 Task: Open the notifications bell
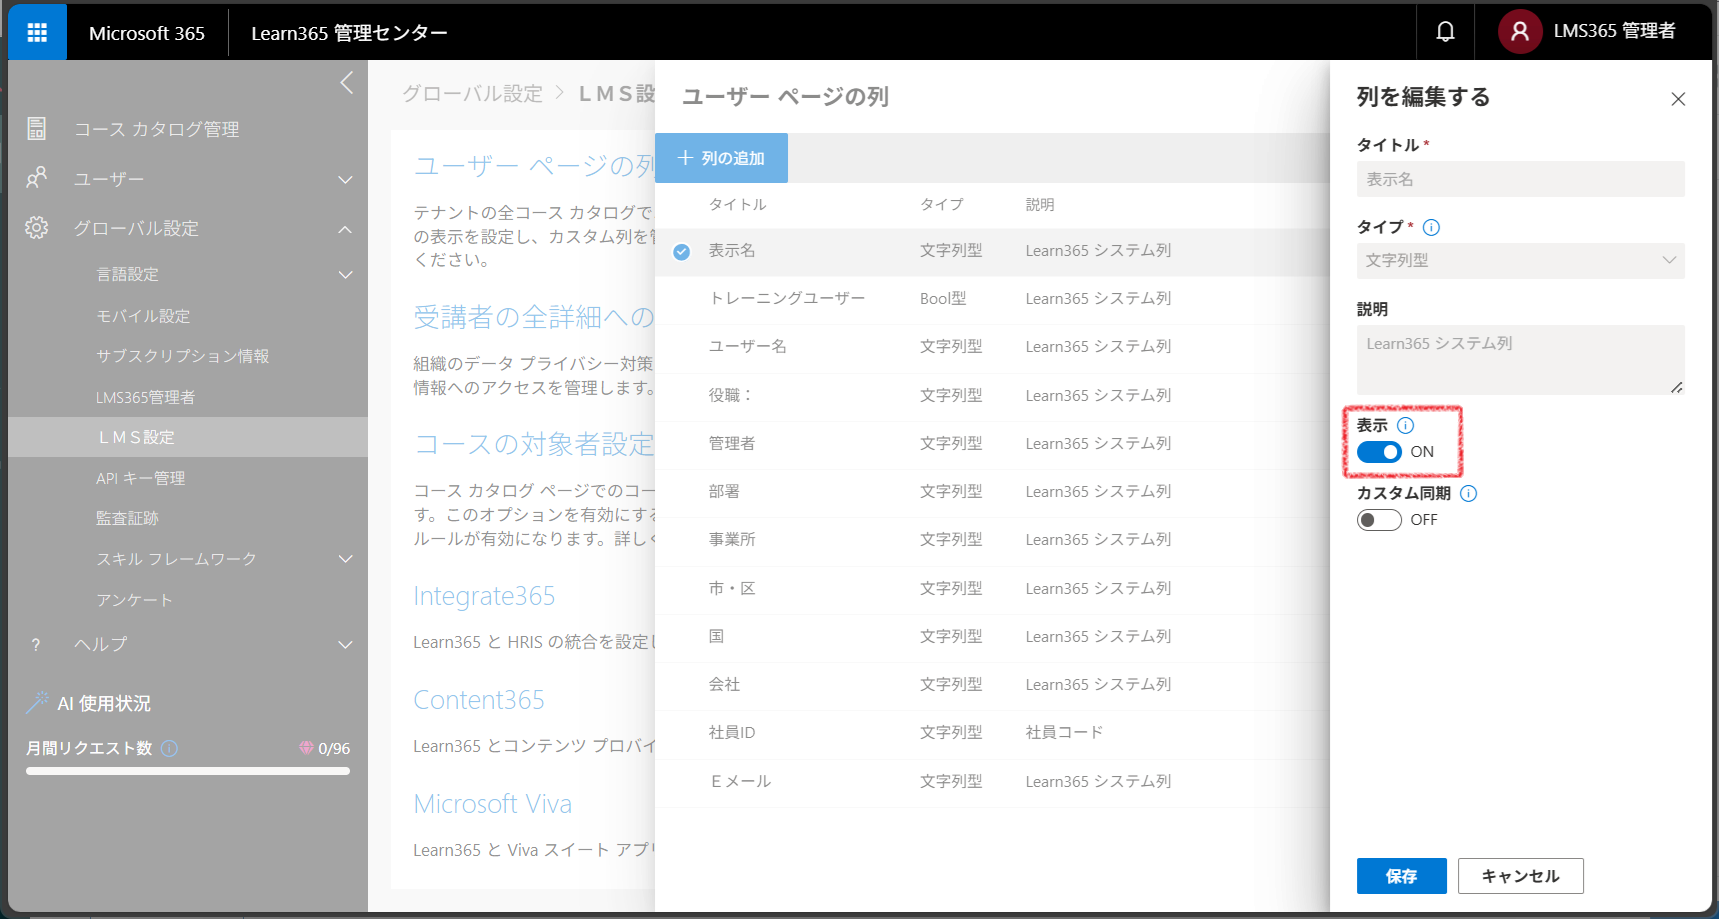(x=1445, y=32)
